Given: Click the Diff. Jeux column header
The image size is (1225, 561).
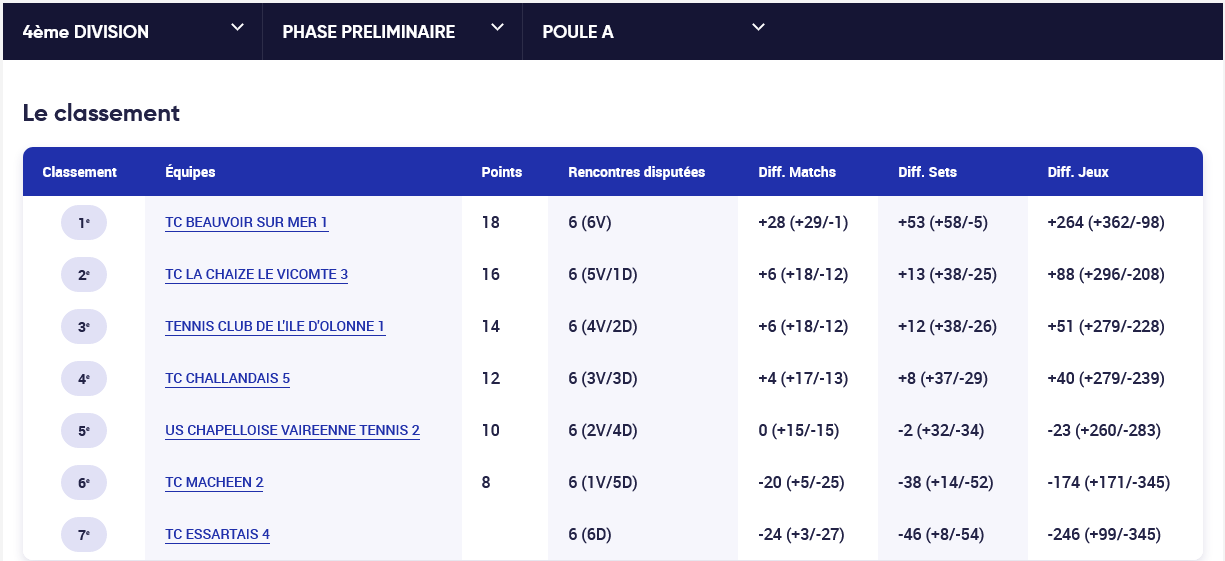Looking at the screenshot, I should tap(1078, 172).
